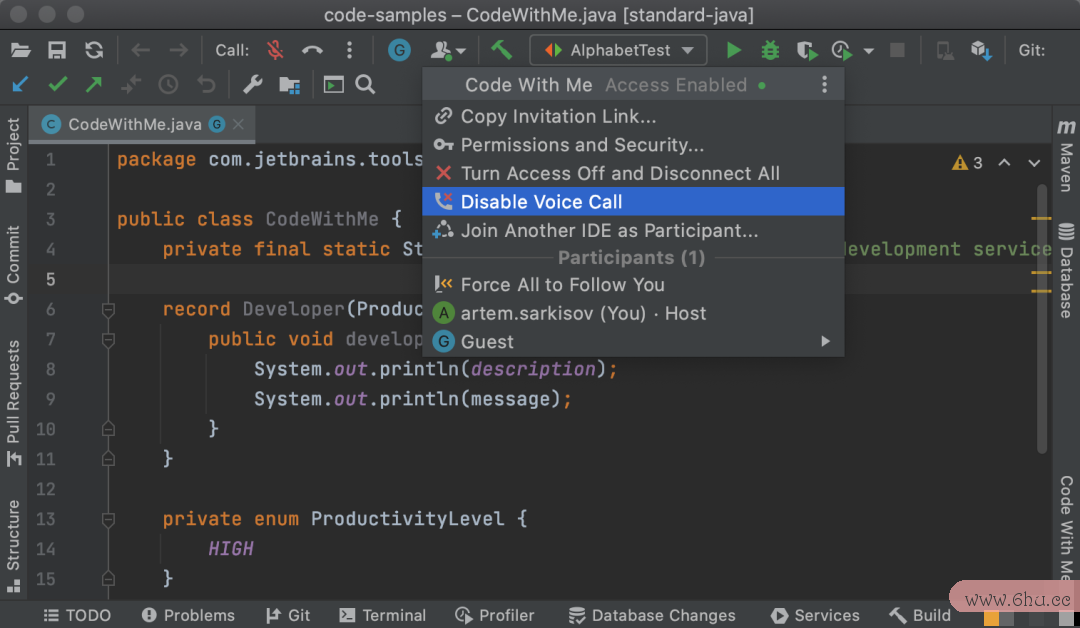Image resolution: width=1080 pixels, height=628 pixels.
Task: Toggle the muted microphone in Call
Action: [276, 50]
